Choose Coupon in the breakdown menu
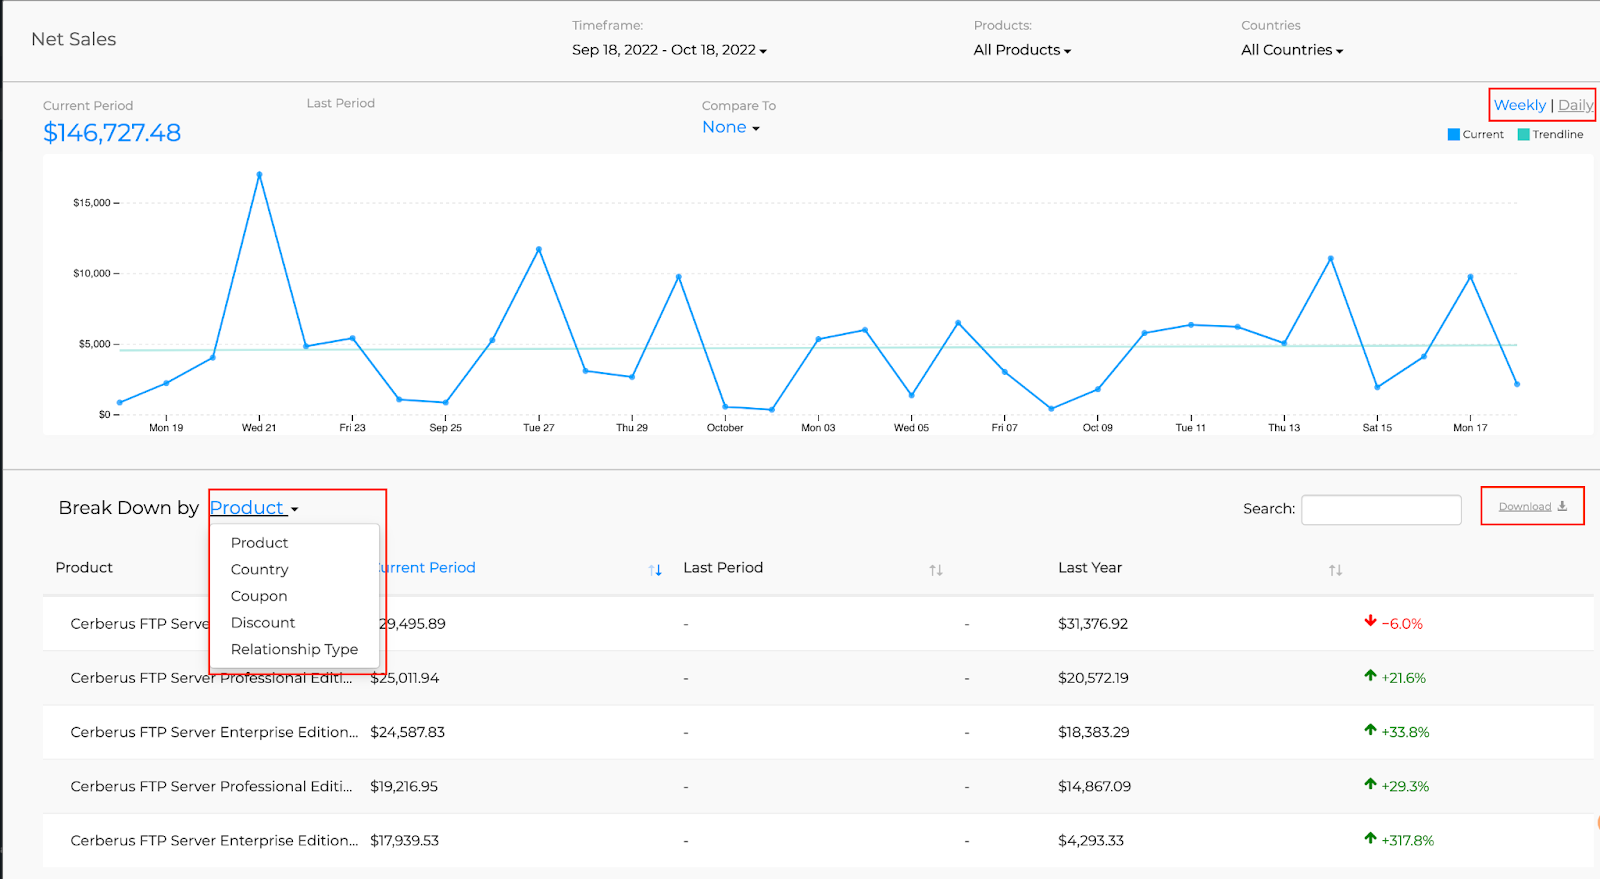 pyautogui.click(x=259, y=596)
